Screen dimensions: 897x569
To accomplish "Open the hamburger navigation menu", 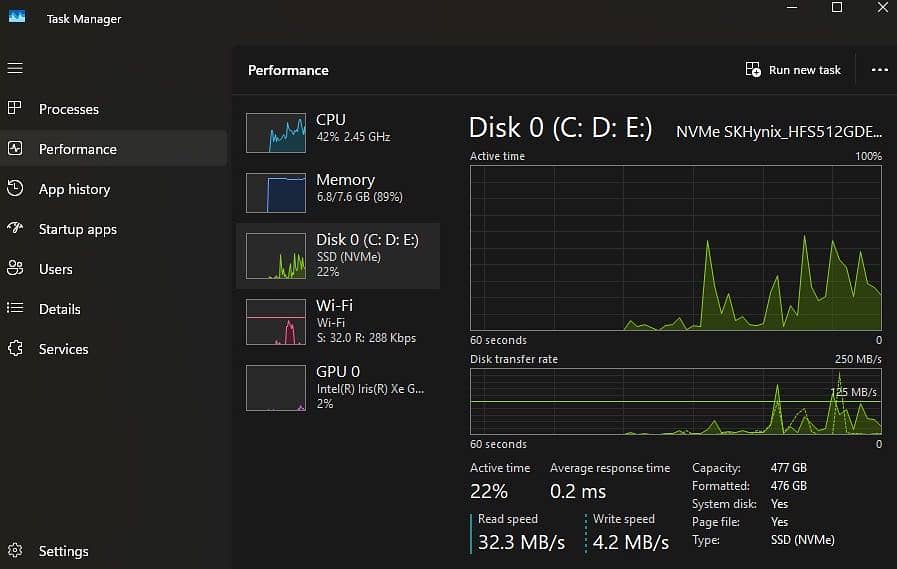I will coord(15,68).
